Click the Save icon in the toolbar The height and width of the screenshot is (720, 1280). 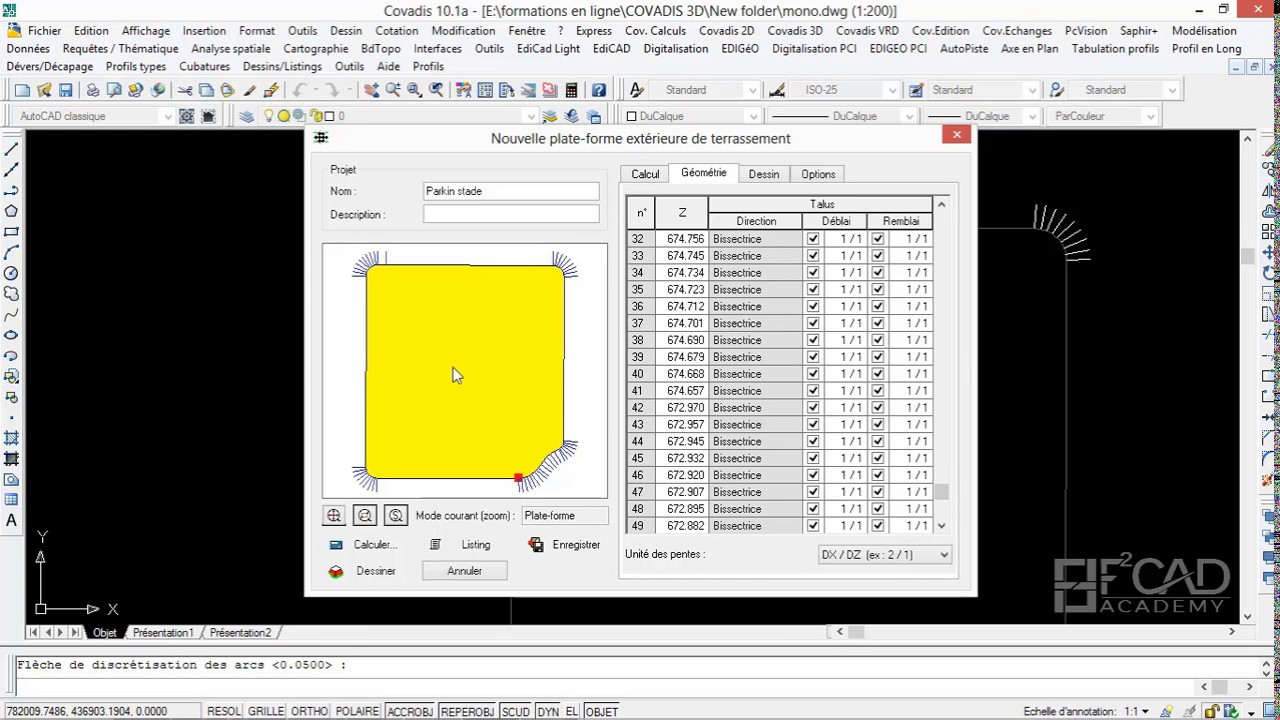66,90
